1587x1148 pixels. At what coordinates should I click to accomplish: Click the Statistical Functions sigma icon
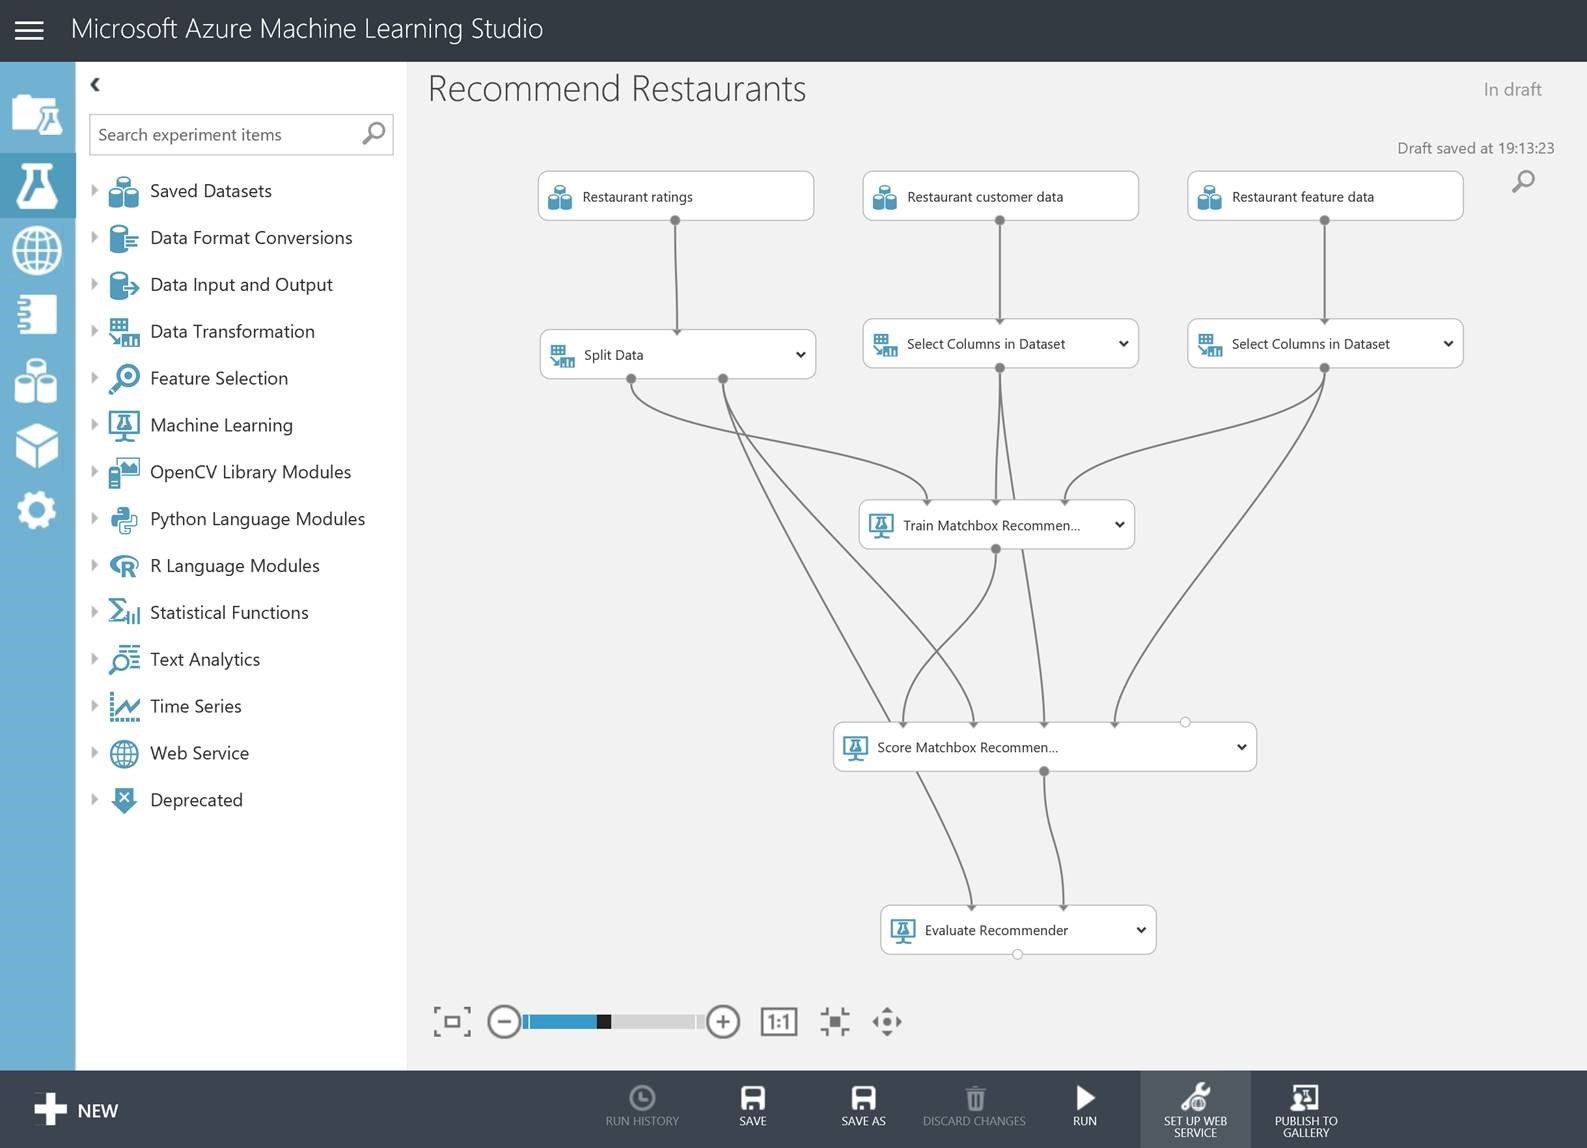pos(124,612)
